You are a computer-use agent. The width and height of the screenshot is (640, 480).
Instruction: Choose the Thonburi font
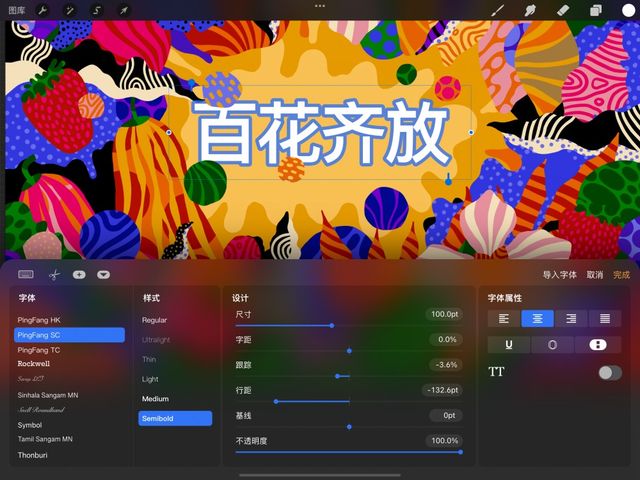point(32,455)
